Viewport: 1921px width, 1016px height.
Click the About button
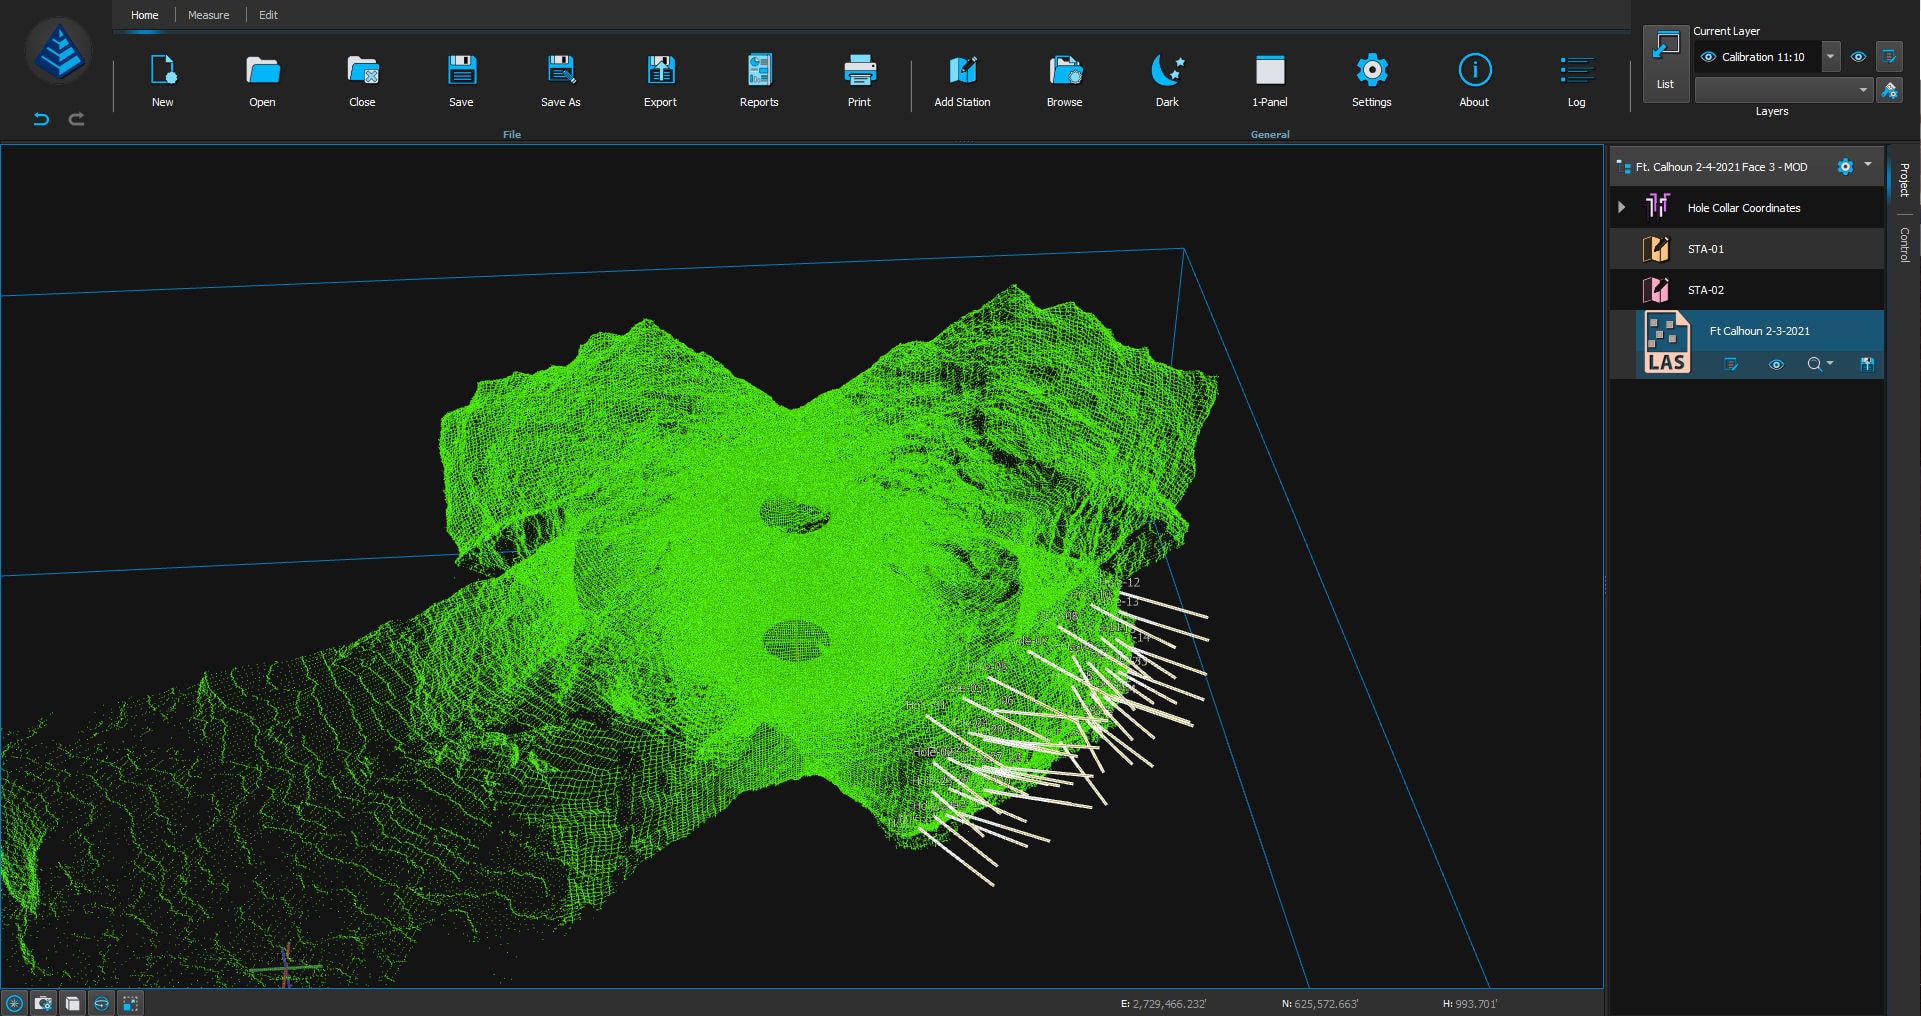1473,80
